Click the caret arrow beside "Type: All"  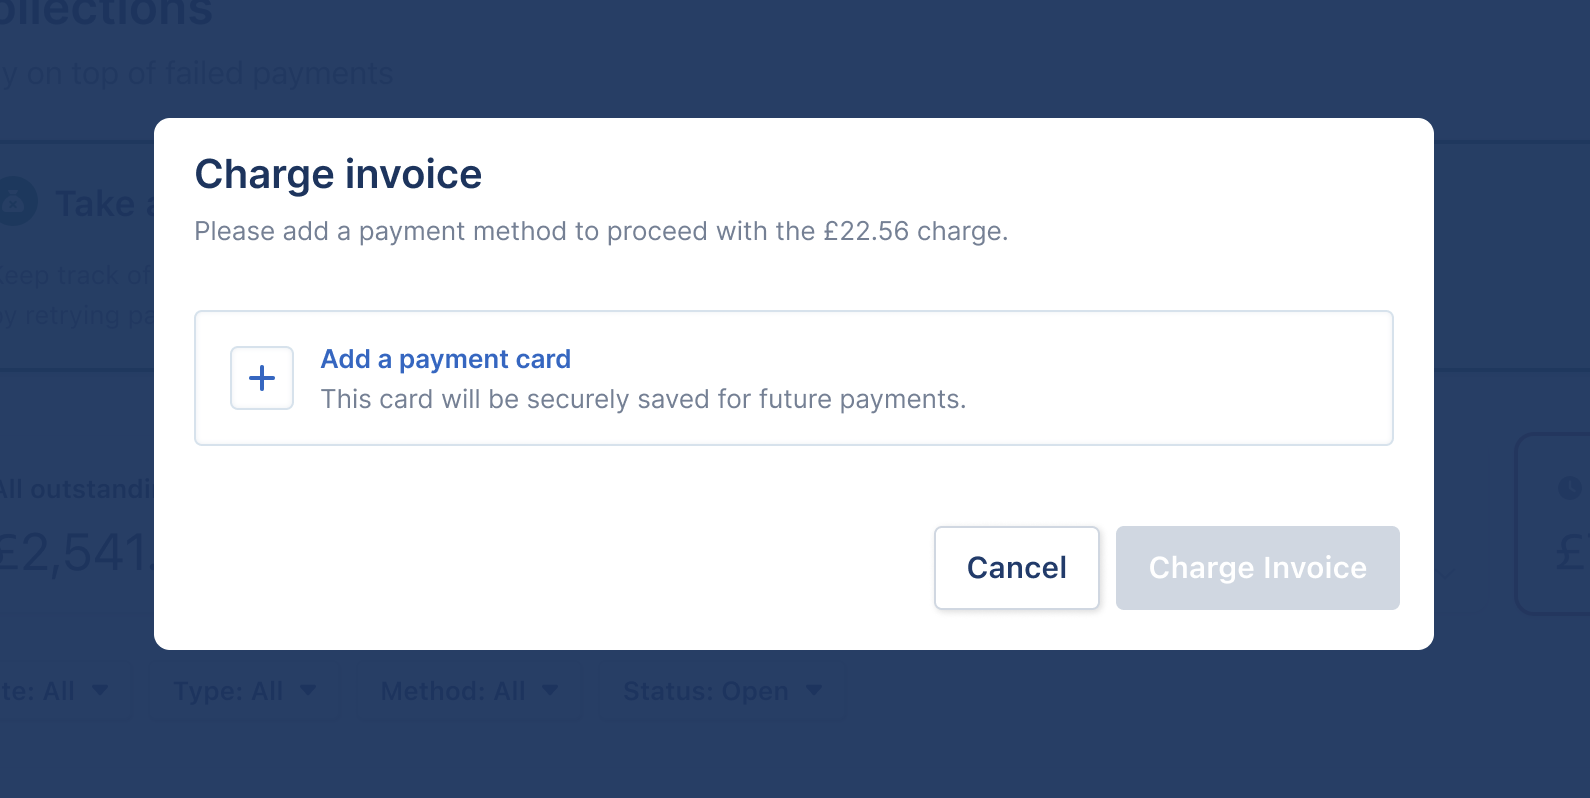coord(308,690)
